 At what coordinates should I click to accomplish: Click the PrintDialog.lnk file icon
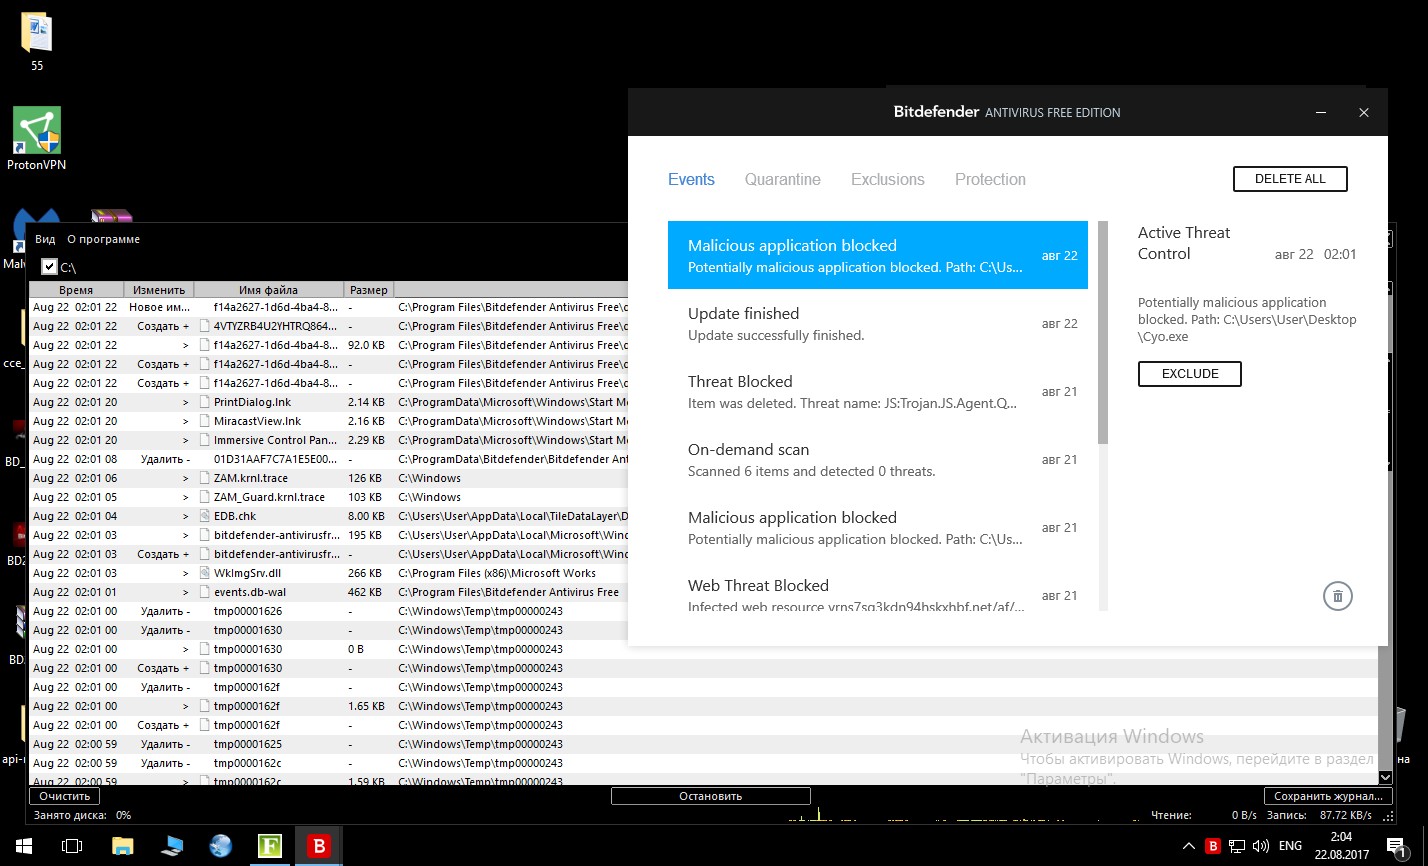(205, 402)
